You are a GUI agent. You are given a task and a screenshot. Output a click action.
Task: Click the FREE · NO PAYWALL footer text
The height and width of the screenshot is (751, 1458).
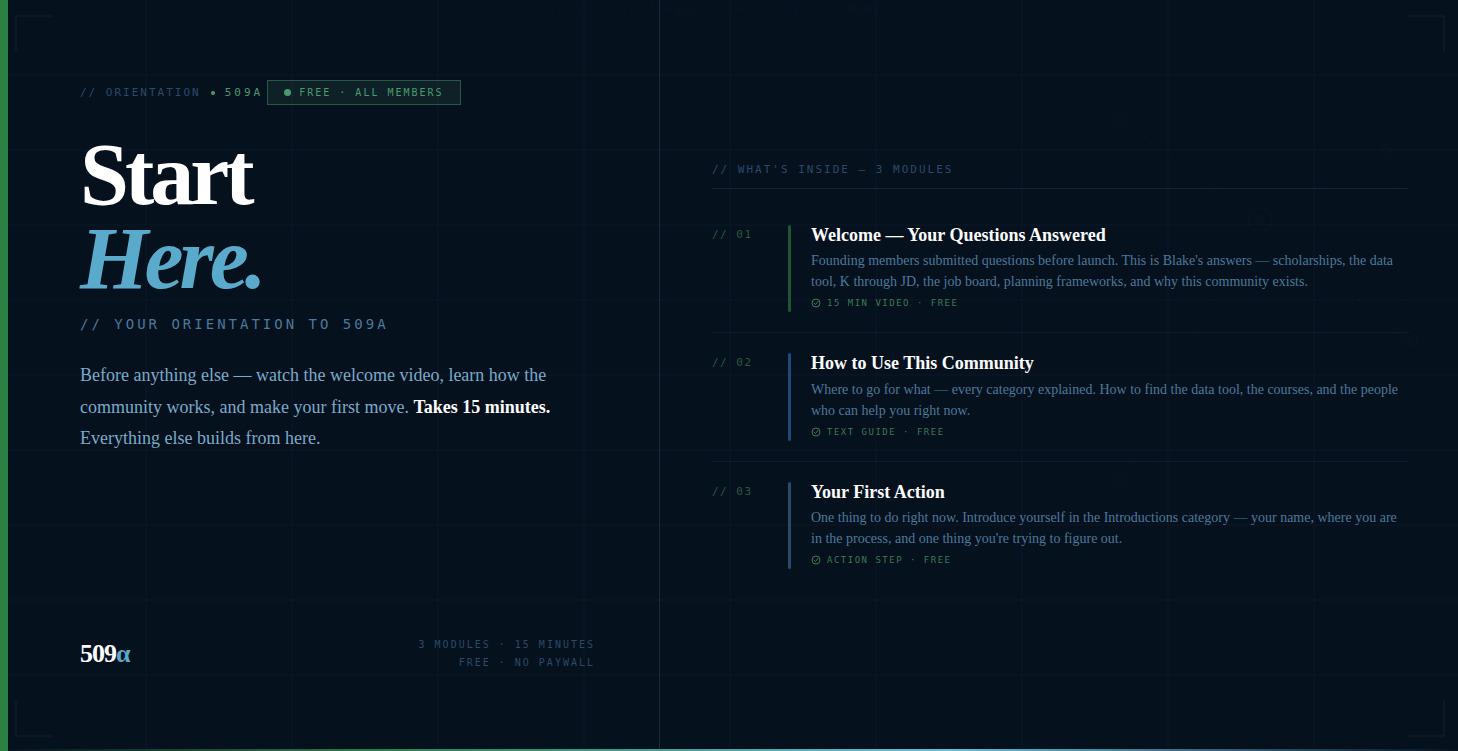point(526,662)
